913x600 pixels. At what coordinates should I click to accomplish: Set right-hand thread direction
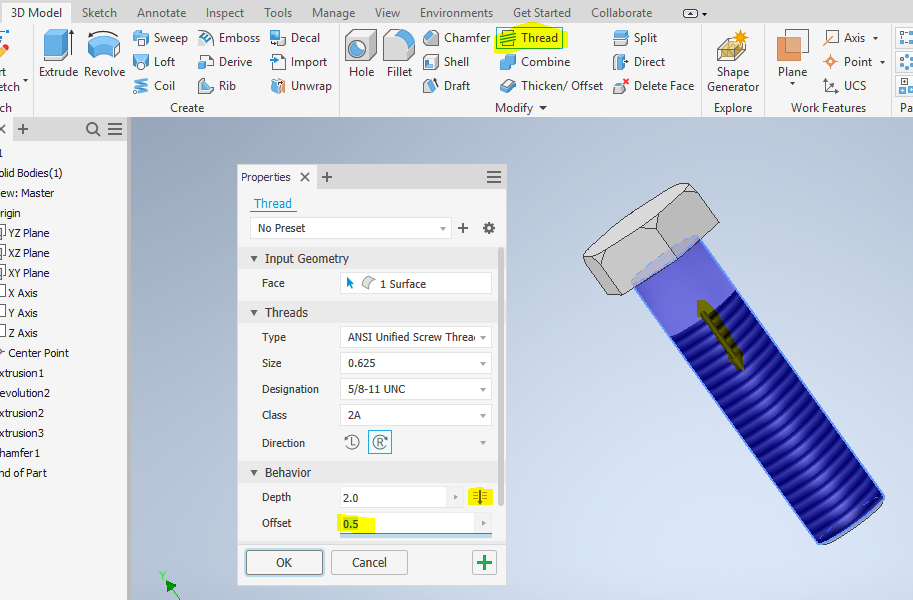pyautogui.click(x=380, y=443)
